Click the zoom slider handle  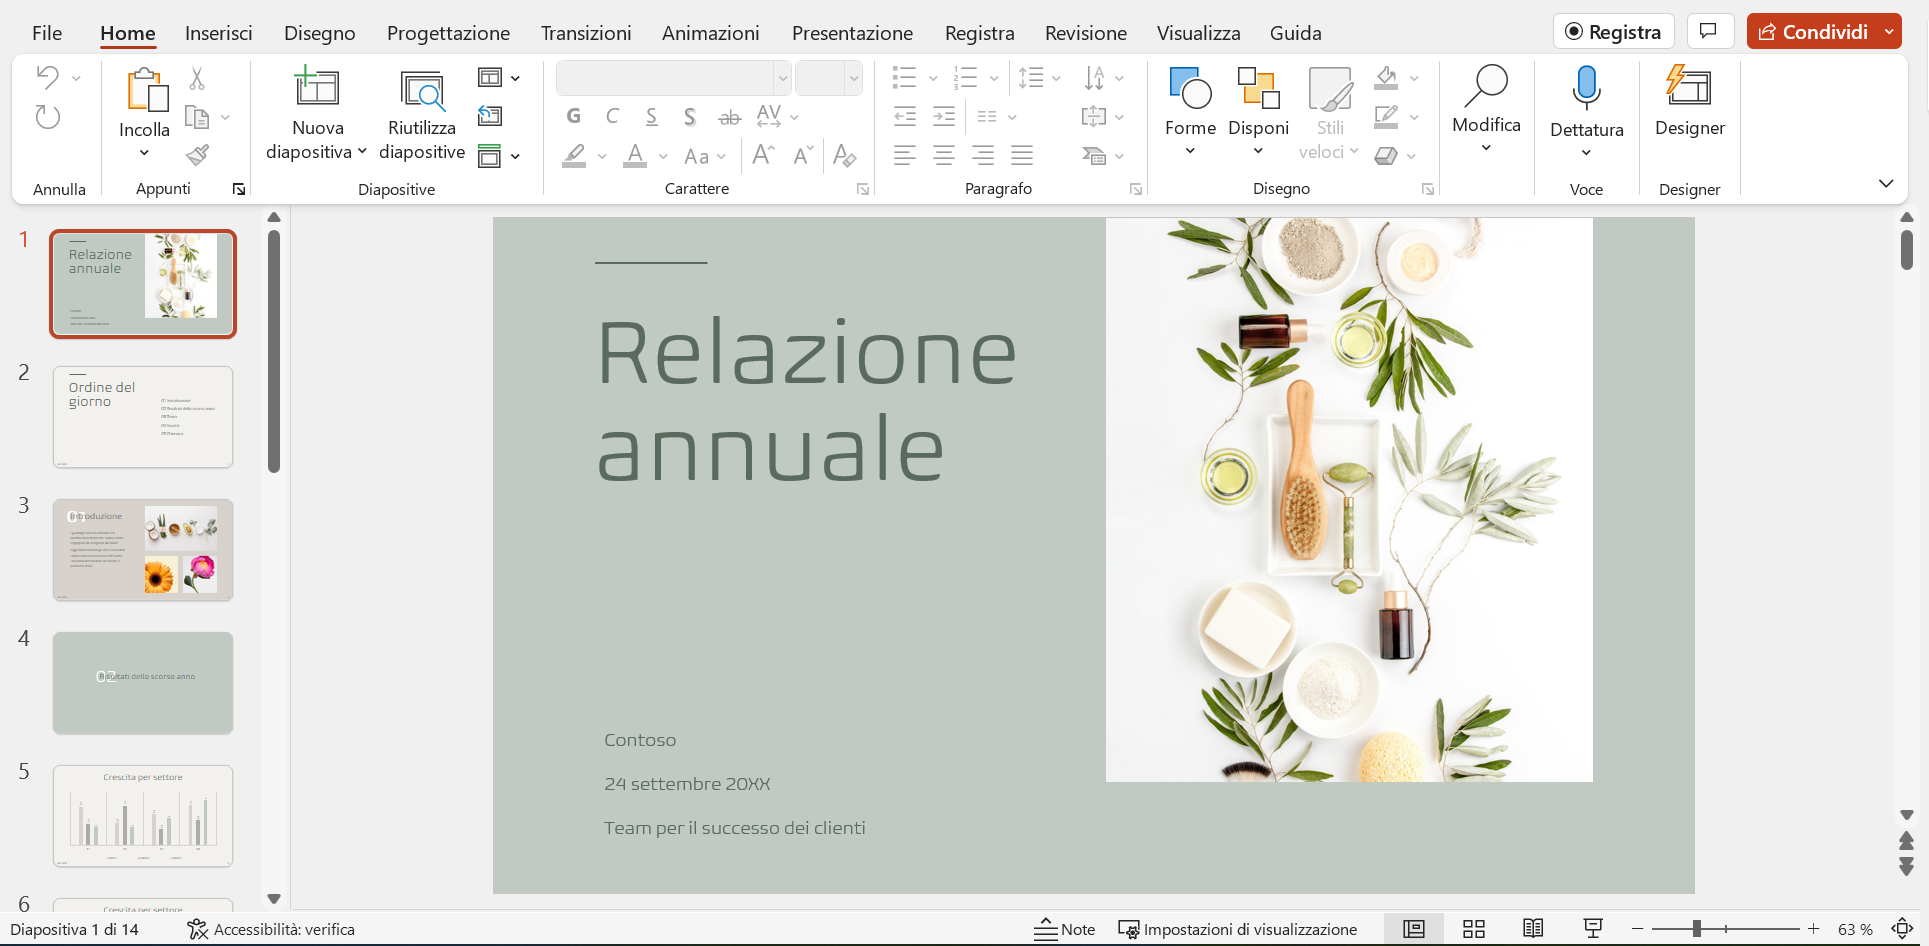click(1697, 929)
